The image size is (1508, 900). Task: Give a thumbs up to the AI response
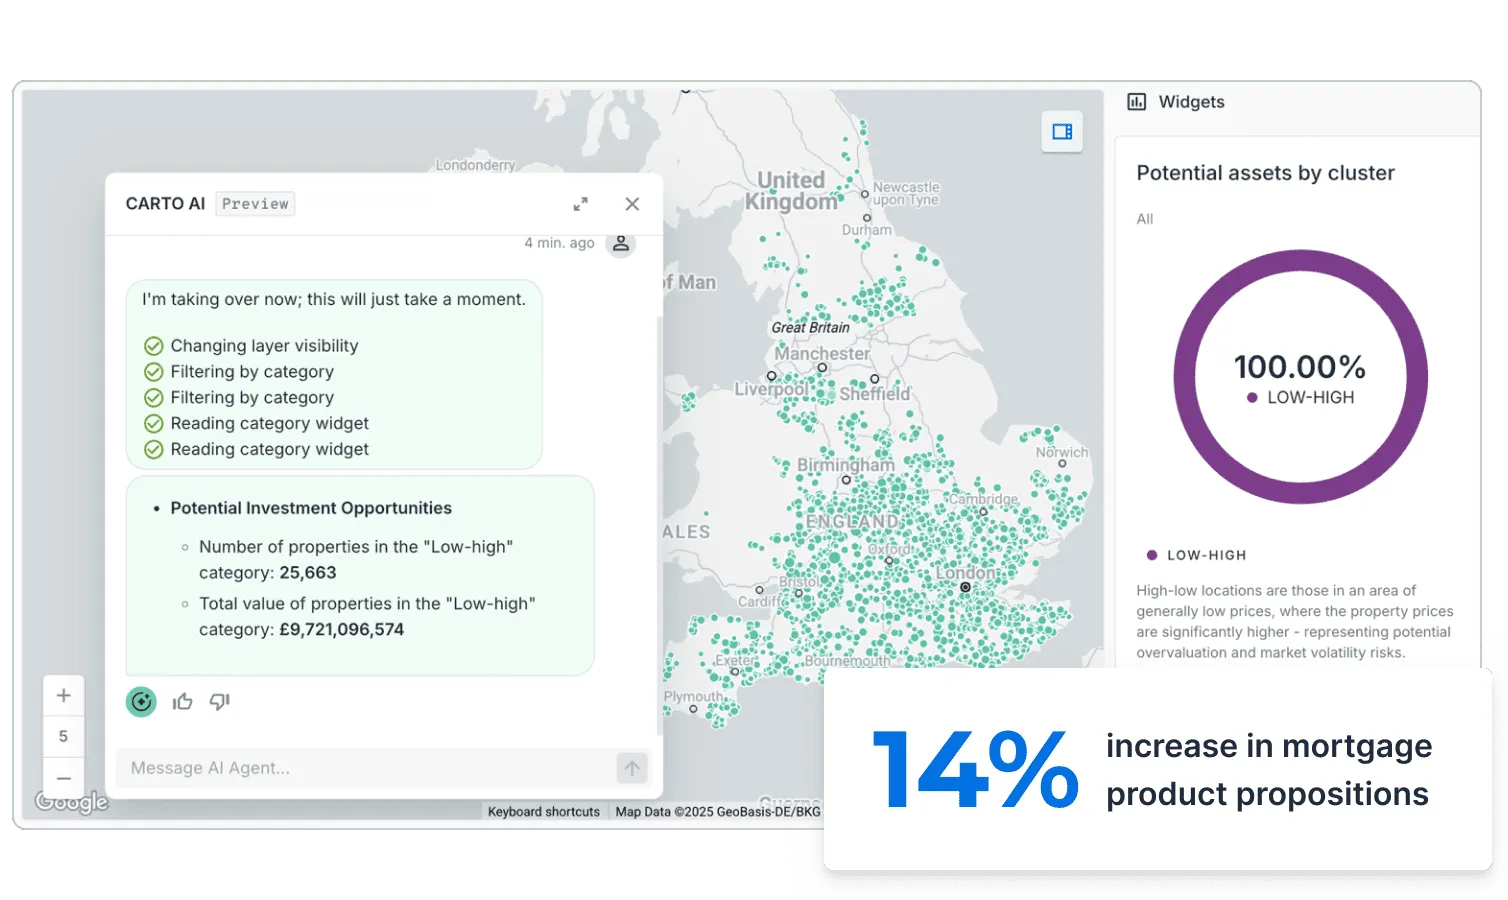182,701
